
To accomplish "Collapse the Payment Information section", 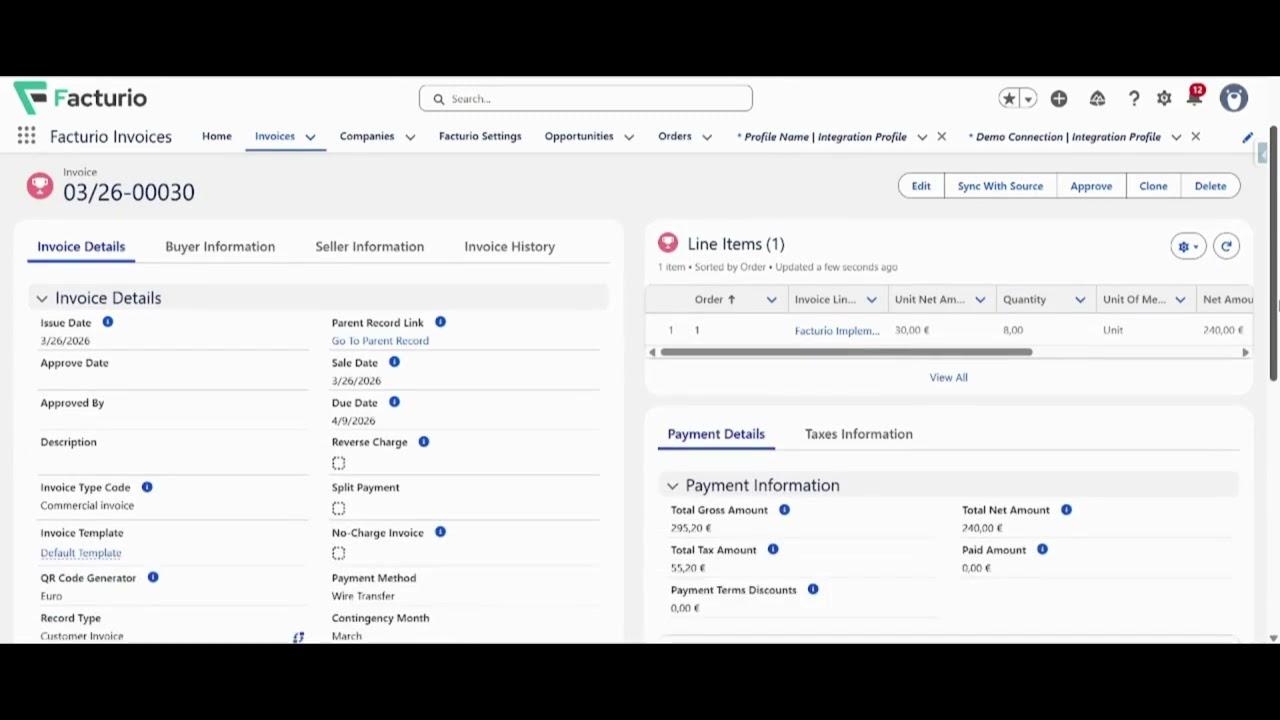I will (672, 486).
